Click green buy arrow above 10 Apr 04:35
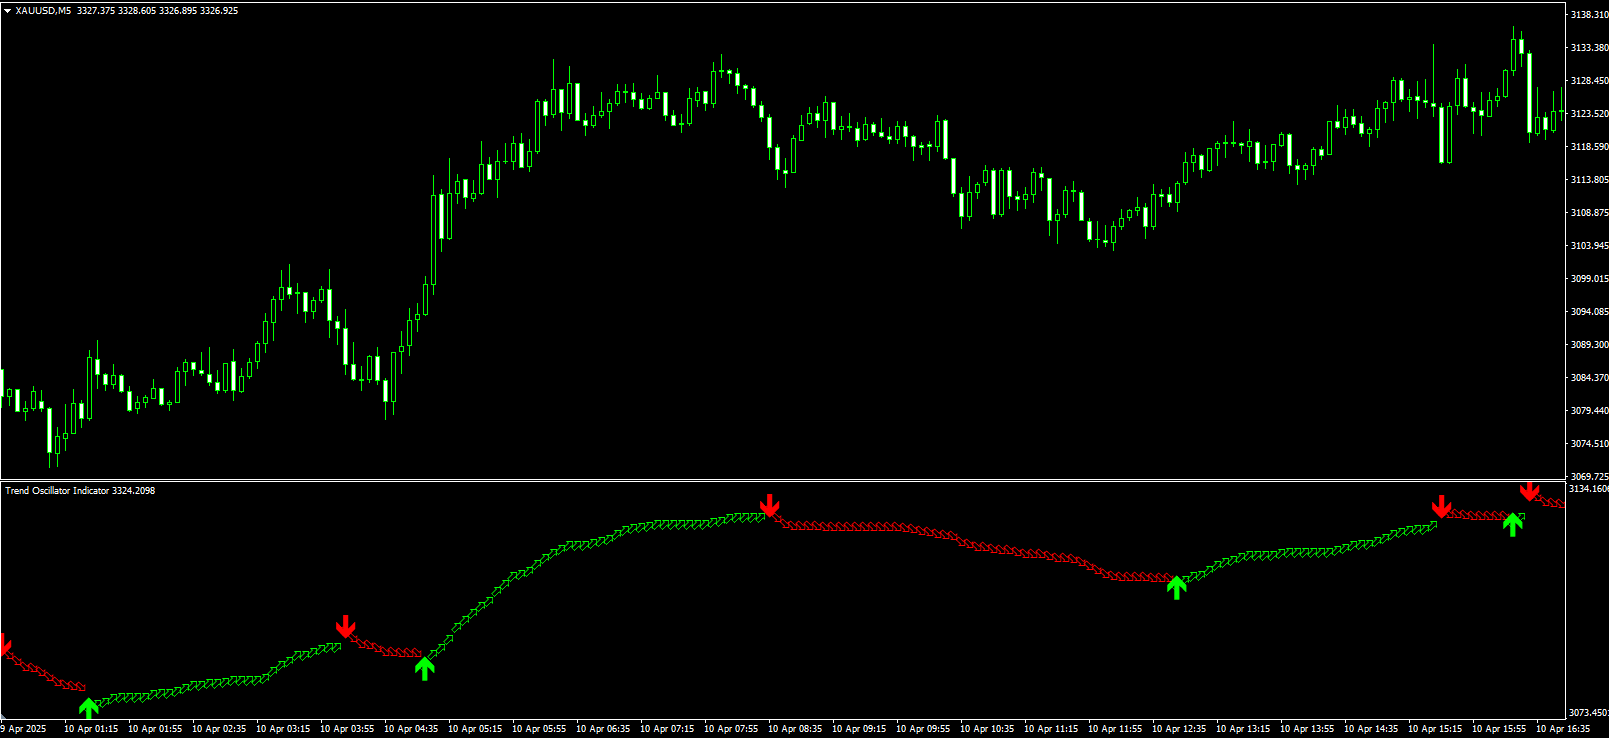This screenshot has height=738, width=1609. 425,668
